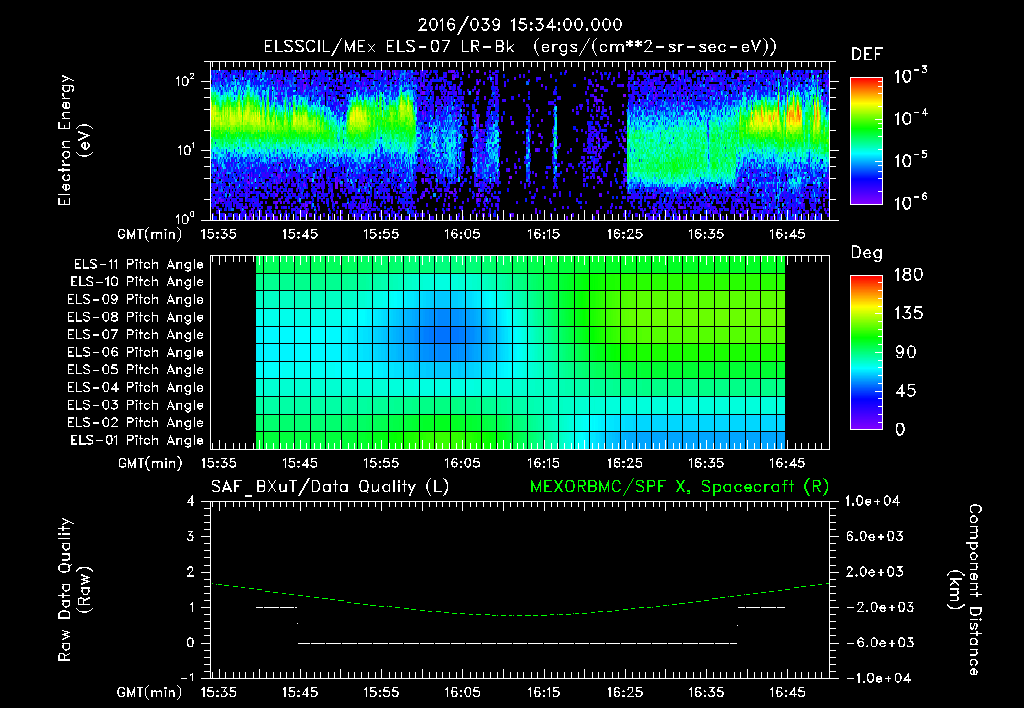Select the ELS-01 Pitch Angle row label
Image resolution: width=1024 pixels, height=708 pixels.
(x=137, y=440)
